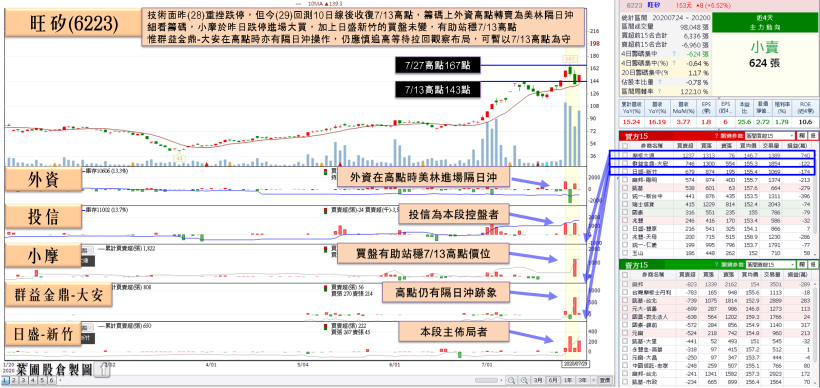Zoom in chart with plus magnifier icon

(x=525, y=380)
